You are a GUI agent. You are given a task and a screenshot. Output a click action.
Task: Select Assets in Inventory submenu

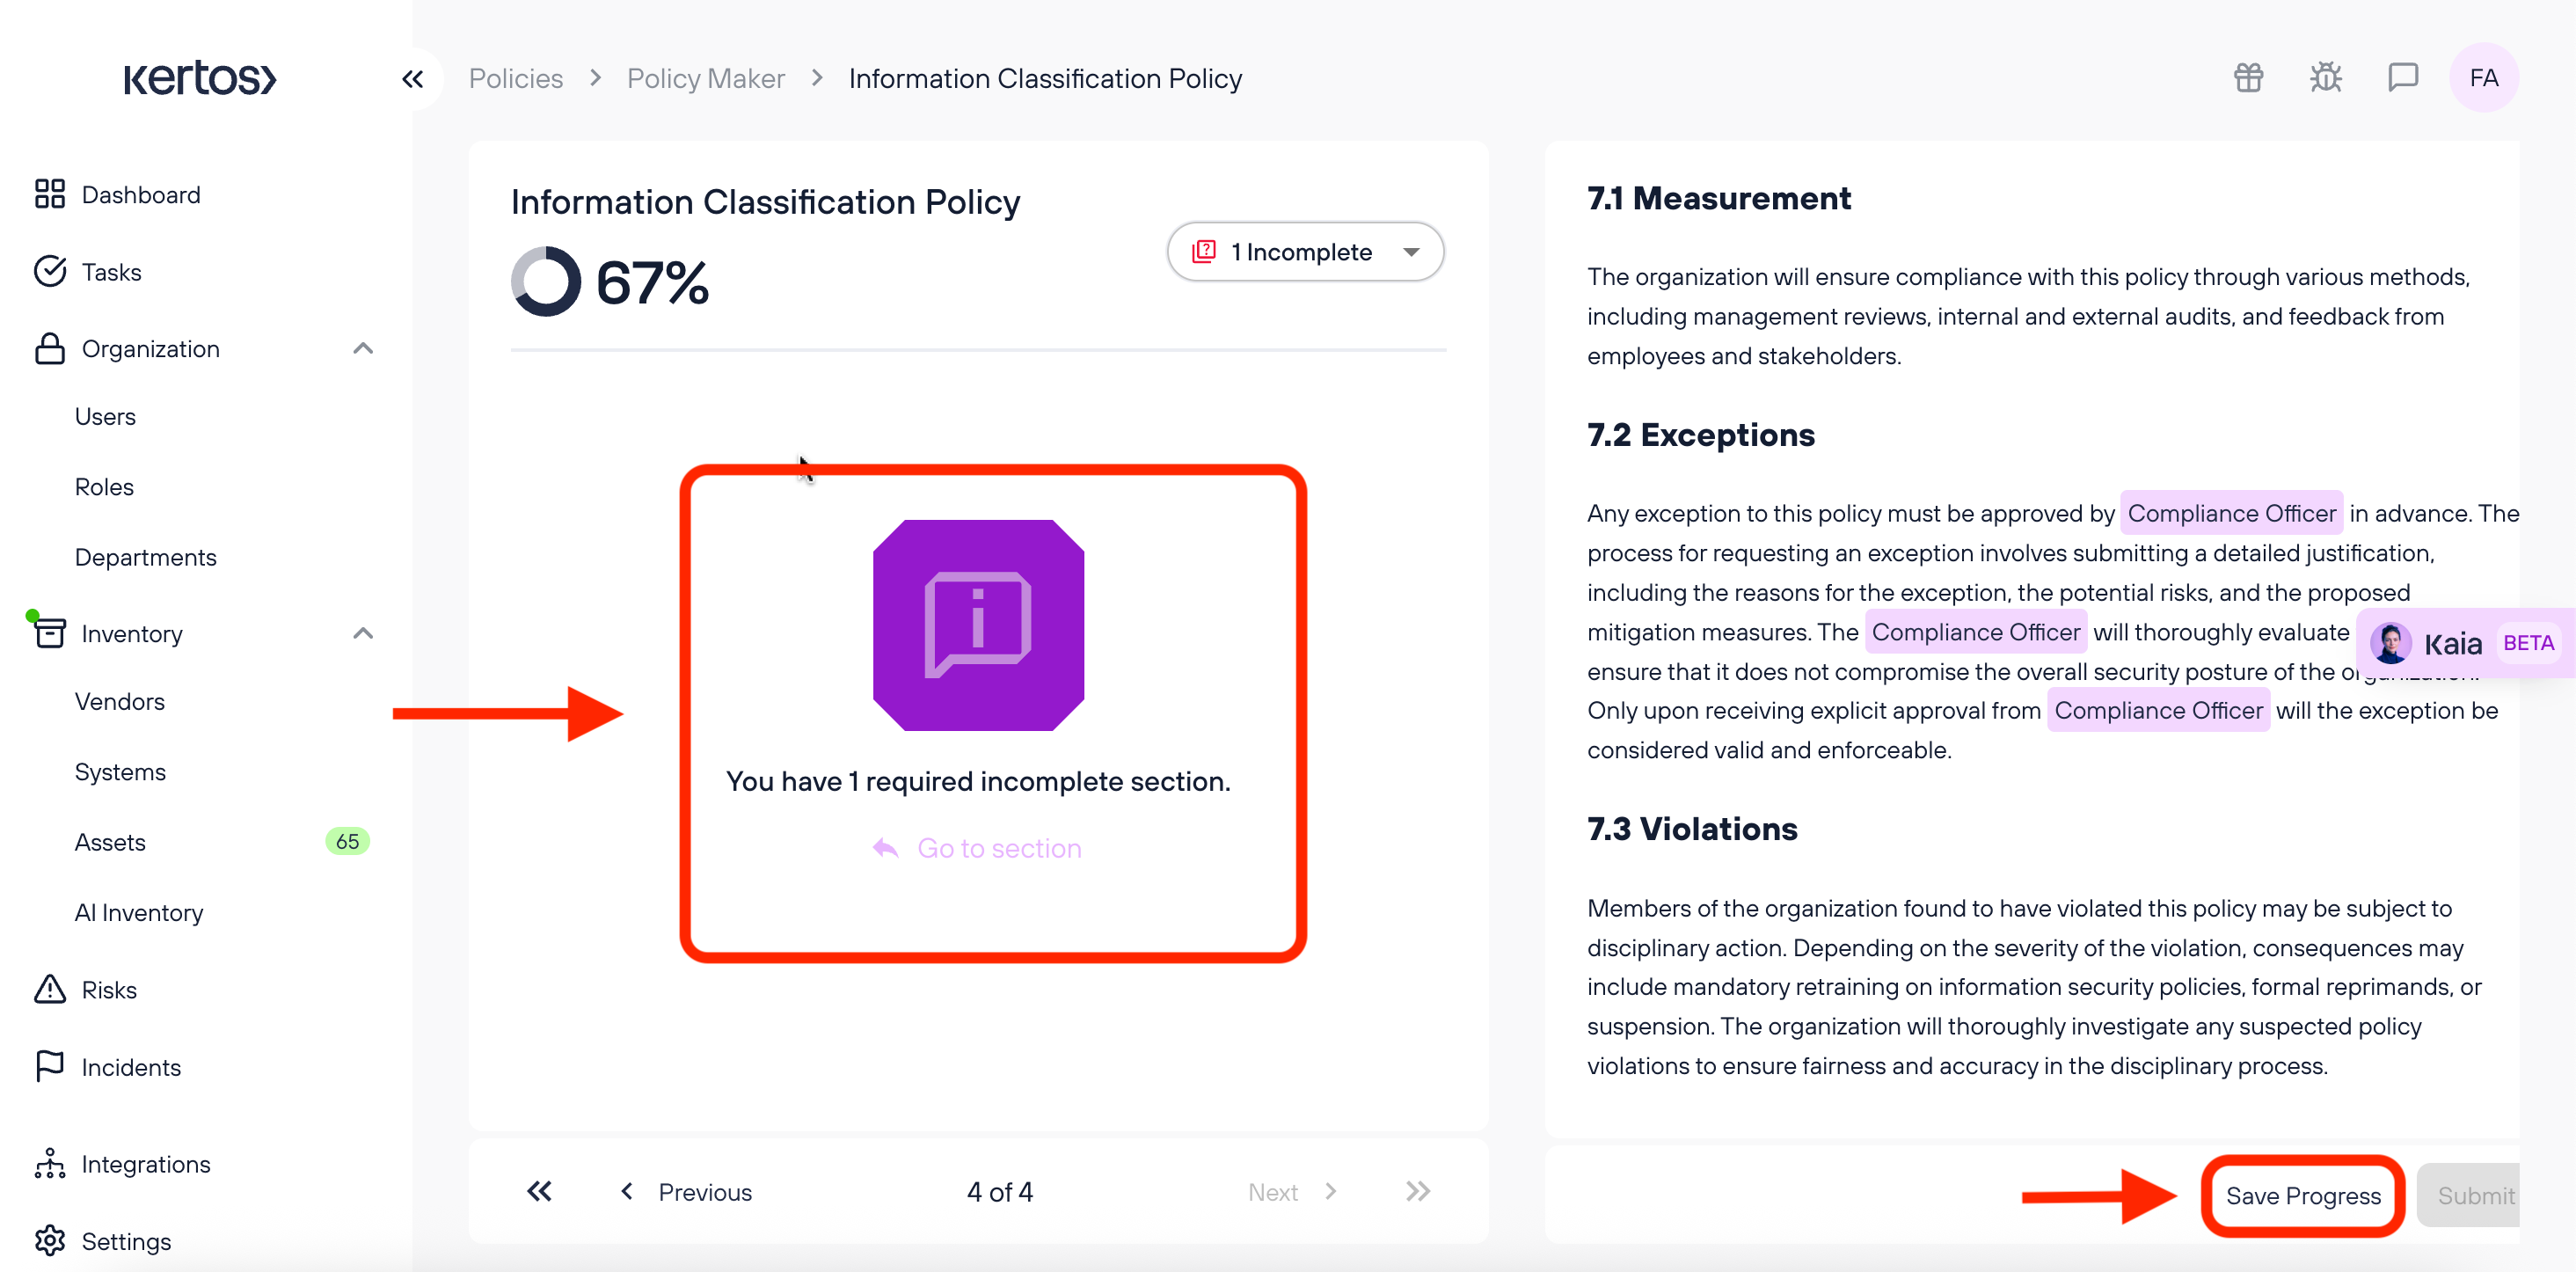[110, 842]
